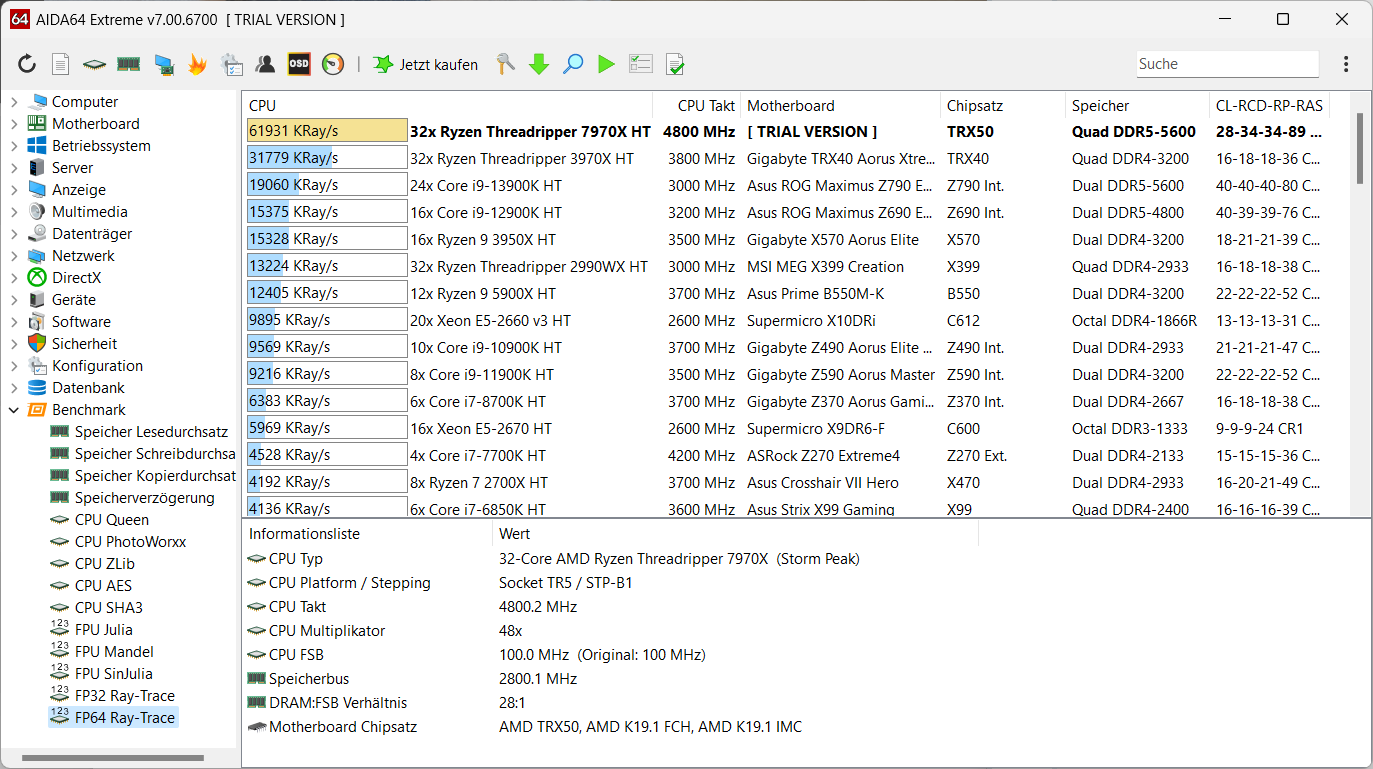The width and height of the screenshot is (1373, 769).
Task: Open FPU SinJulia benchmark
Action: [113, 674]
